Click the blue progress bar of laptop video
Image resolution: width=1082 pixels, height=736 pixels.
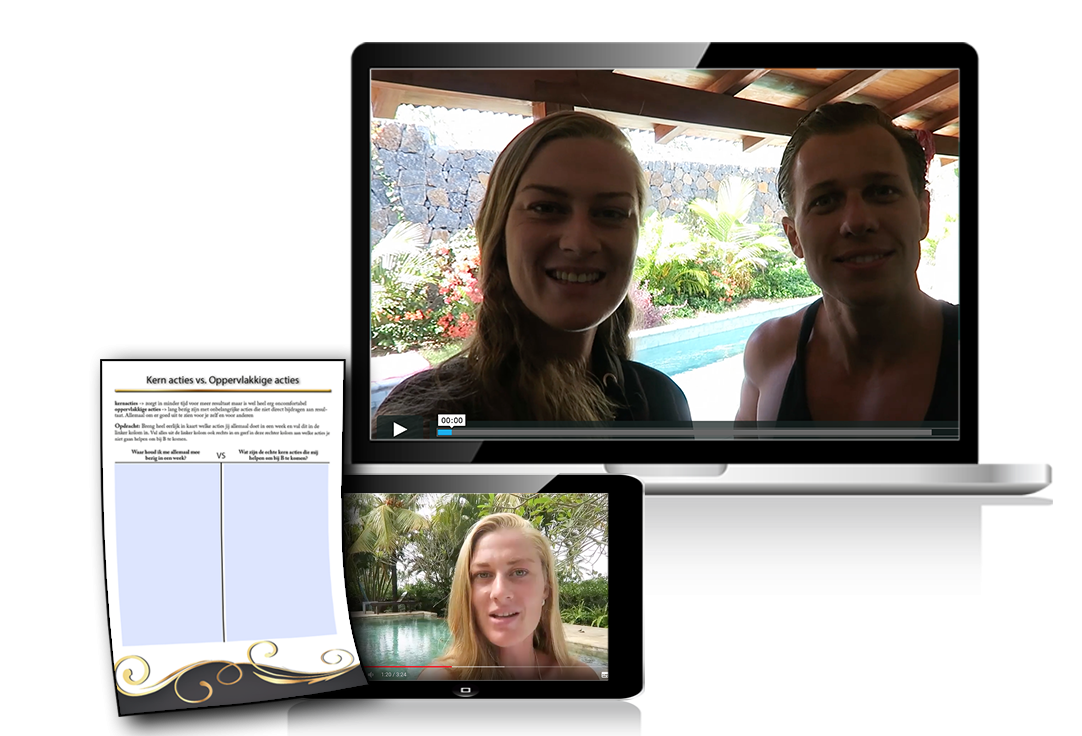click(x=445, y=432)
